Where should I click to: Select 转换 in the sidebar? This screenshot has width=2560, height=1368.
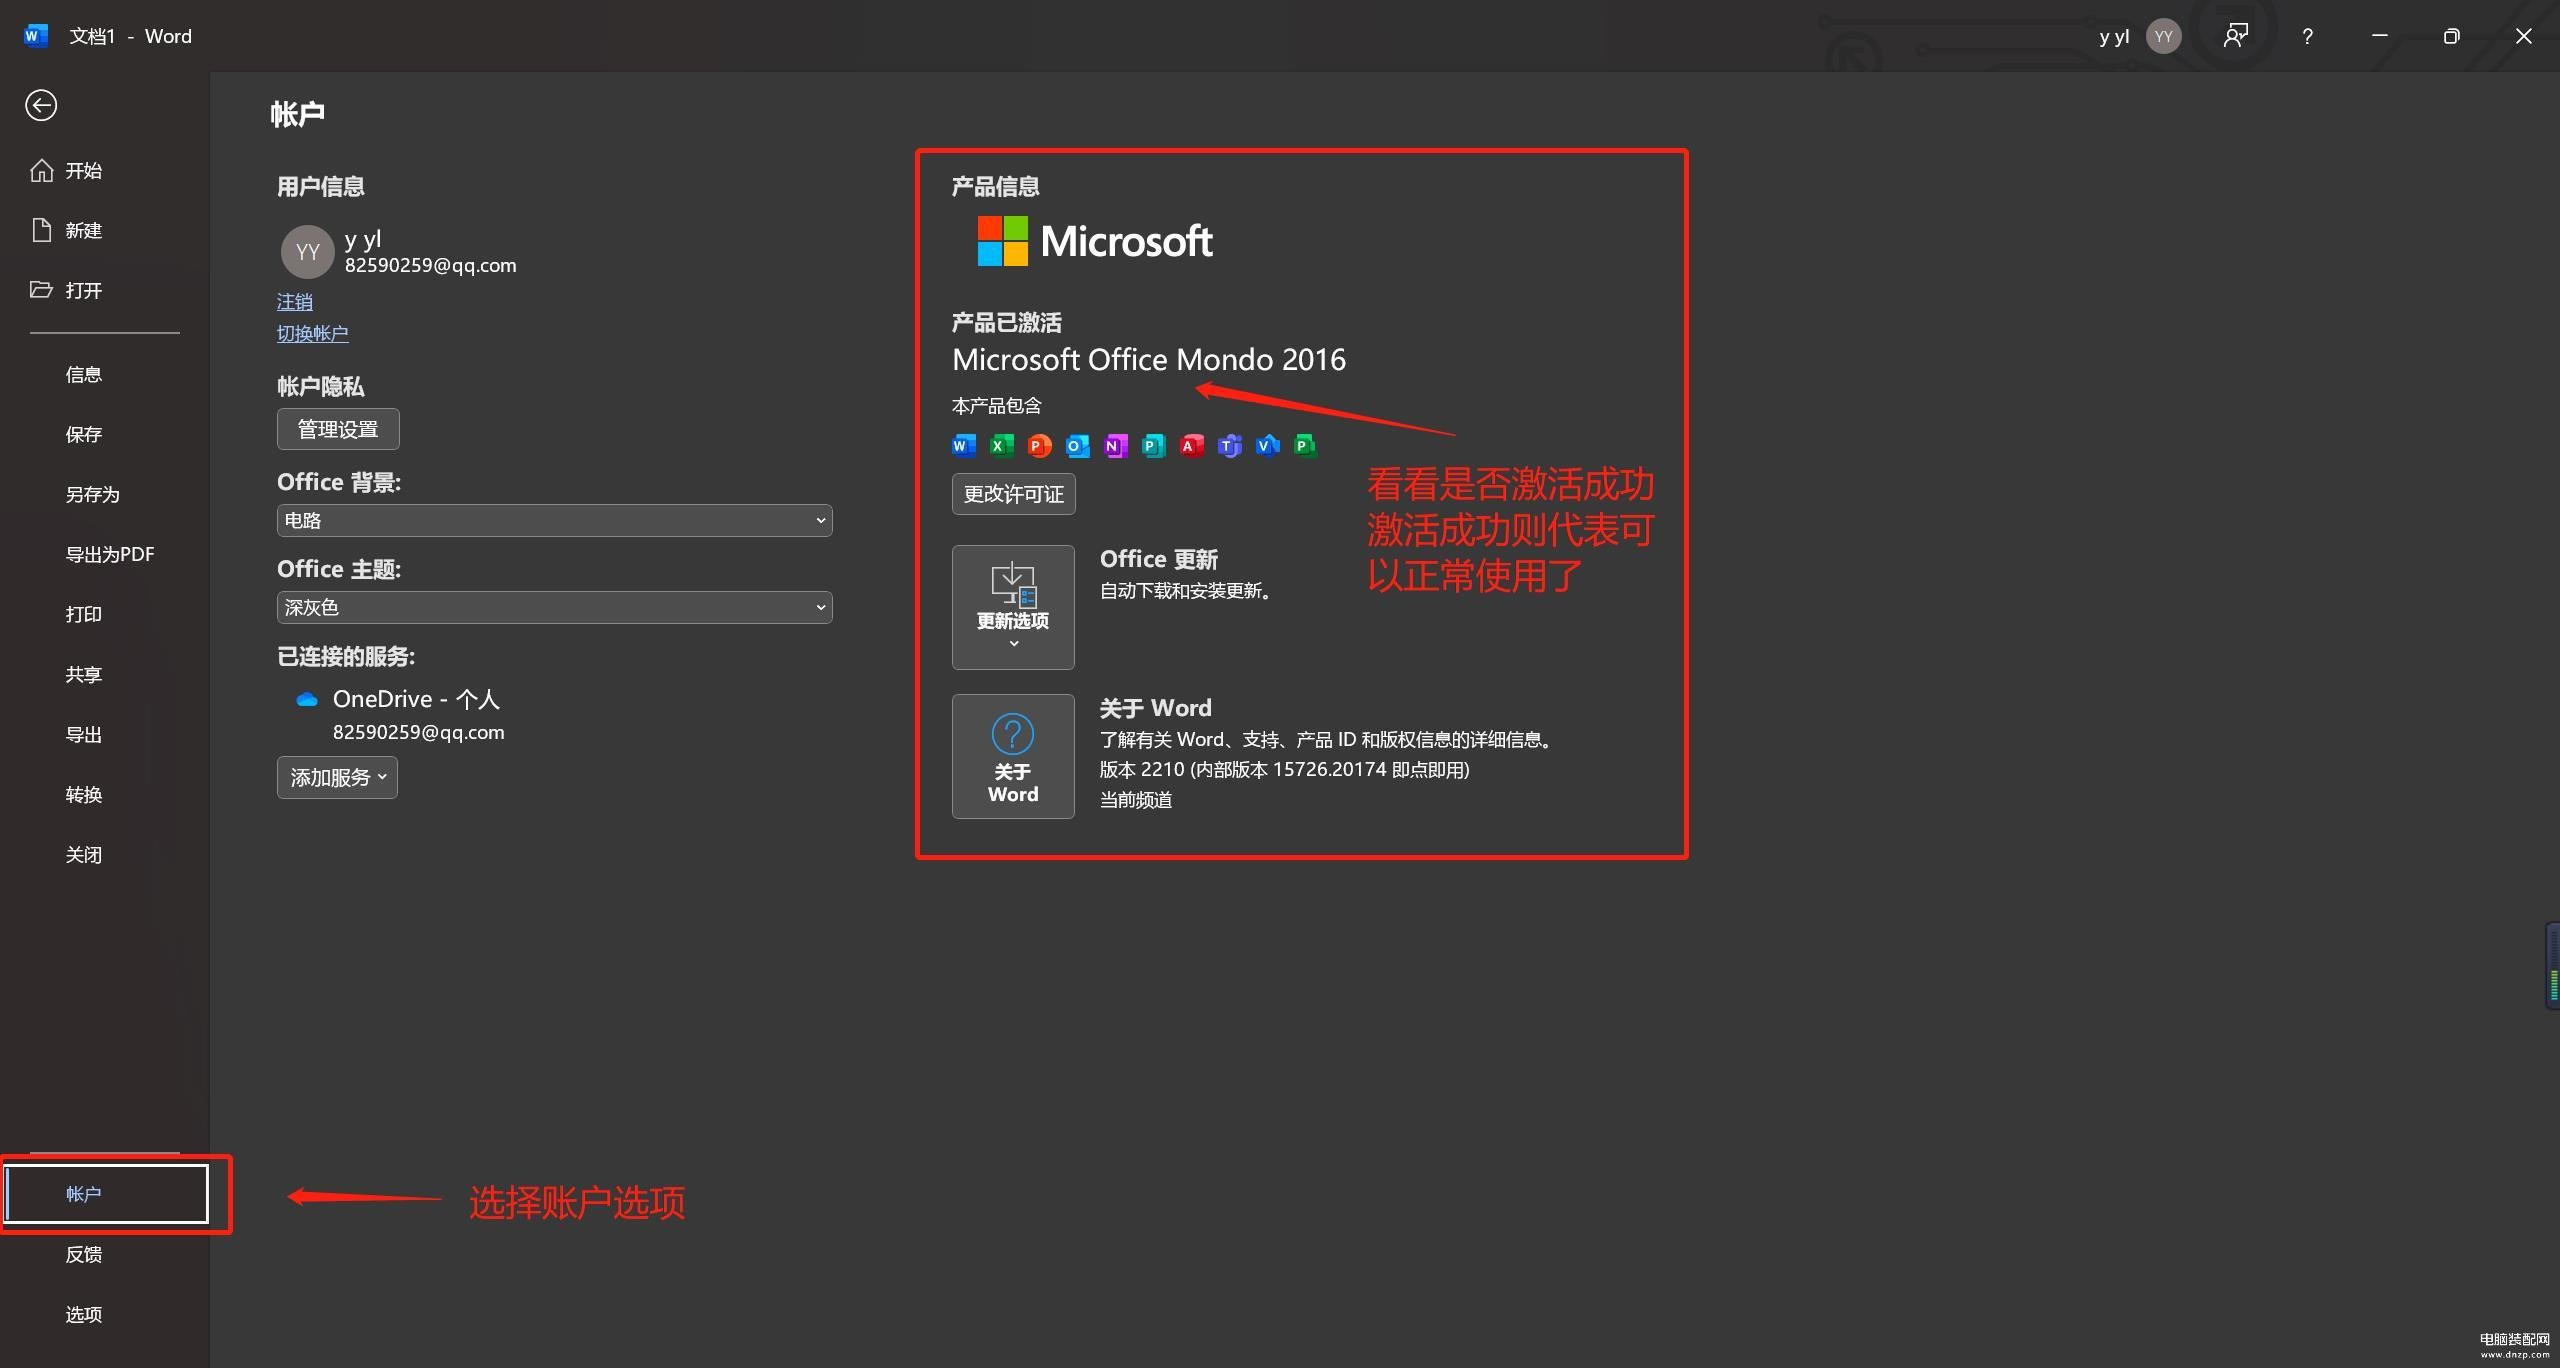[84, 794]
